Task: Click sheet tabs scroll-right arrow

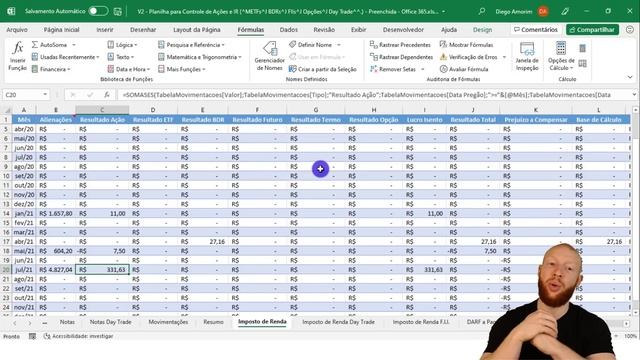Action: coord(30,323)
